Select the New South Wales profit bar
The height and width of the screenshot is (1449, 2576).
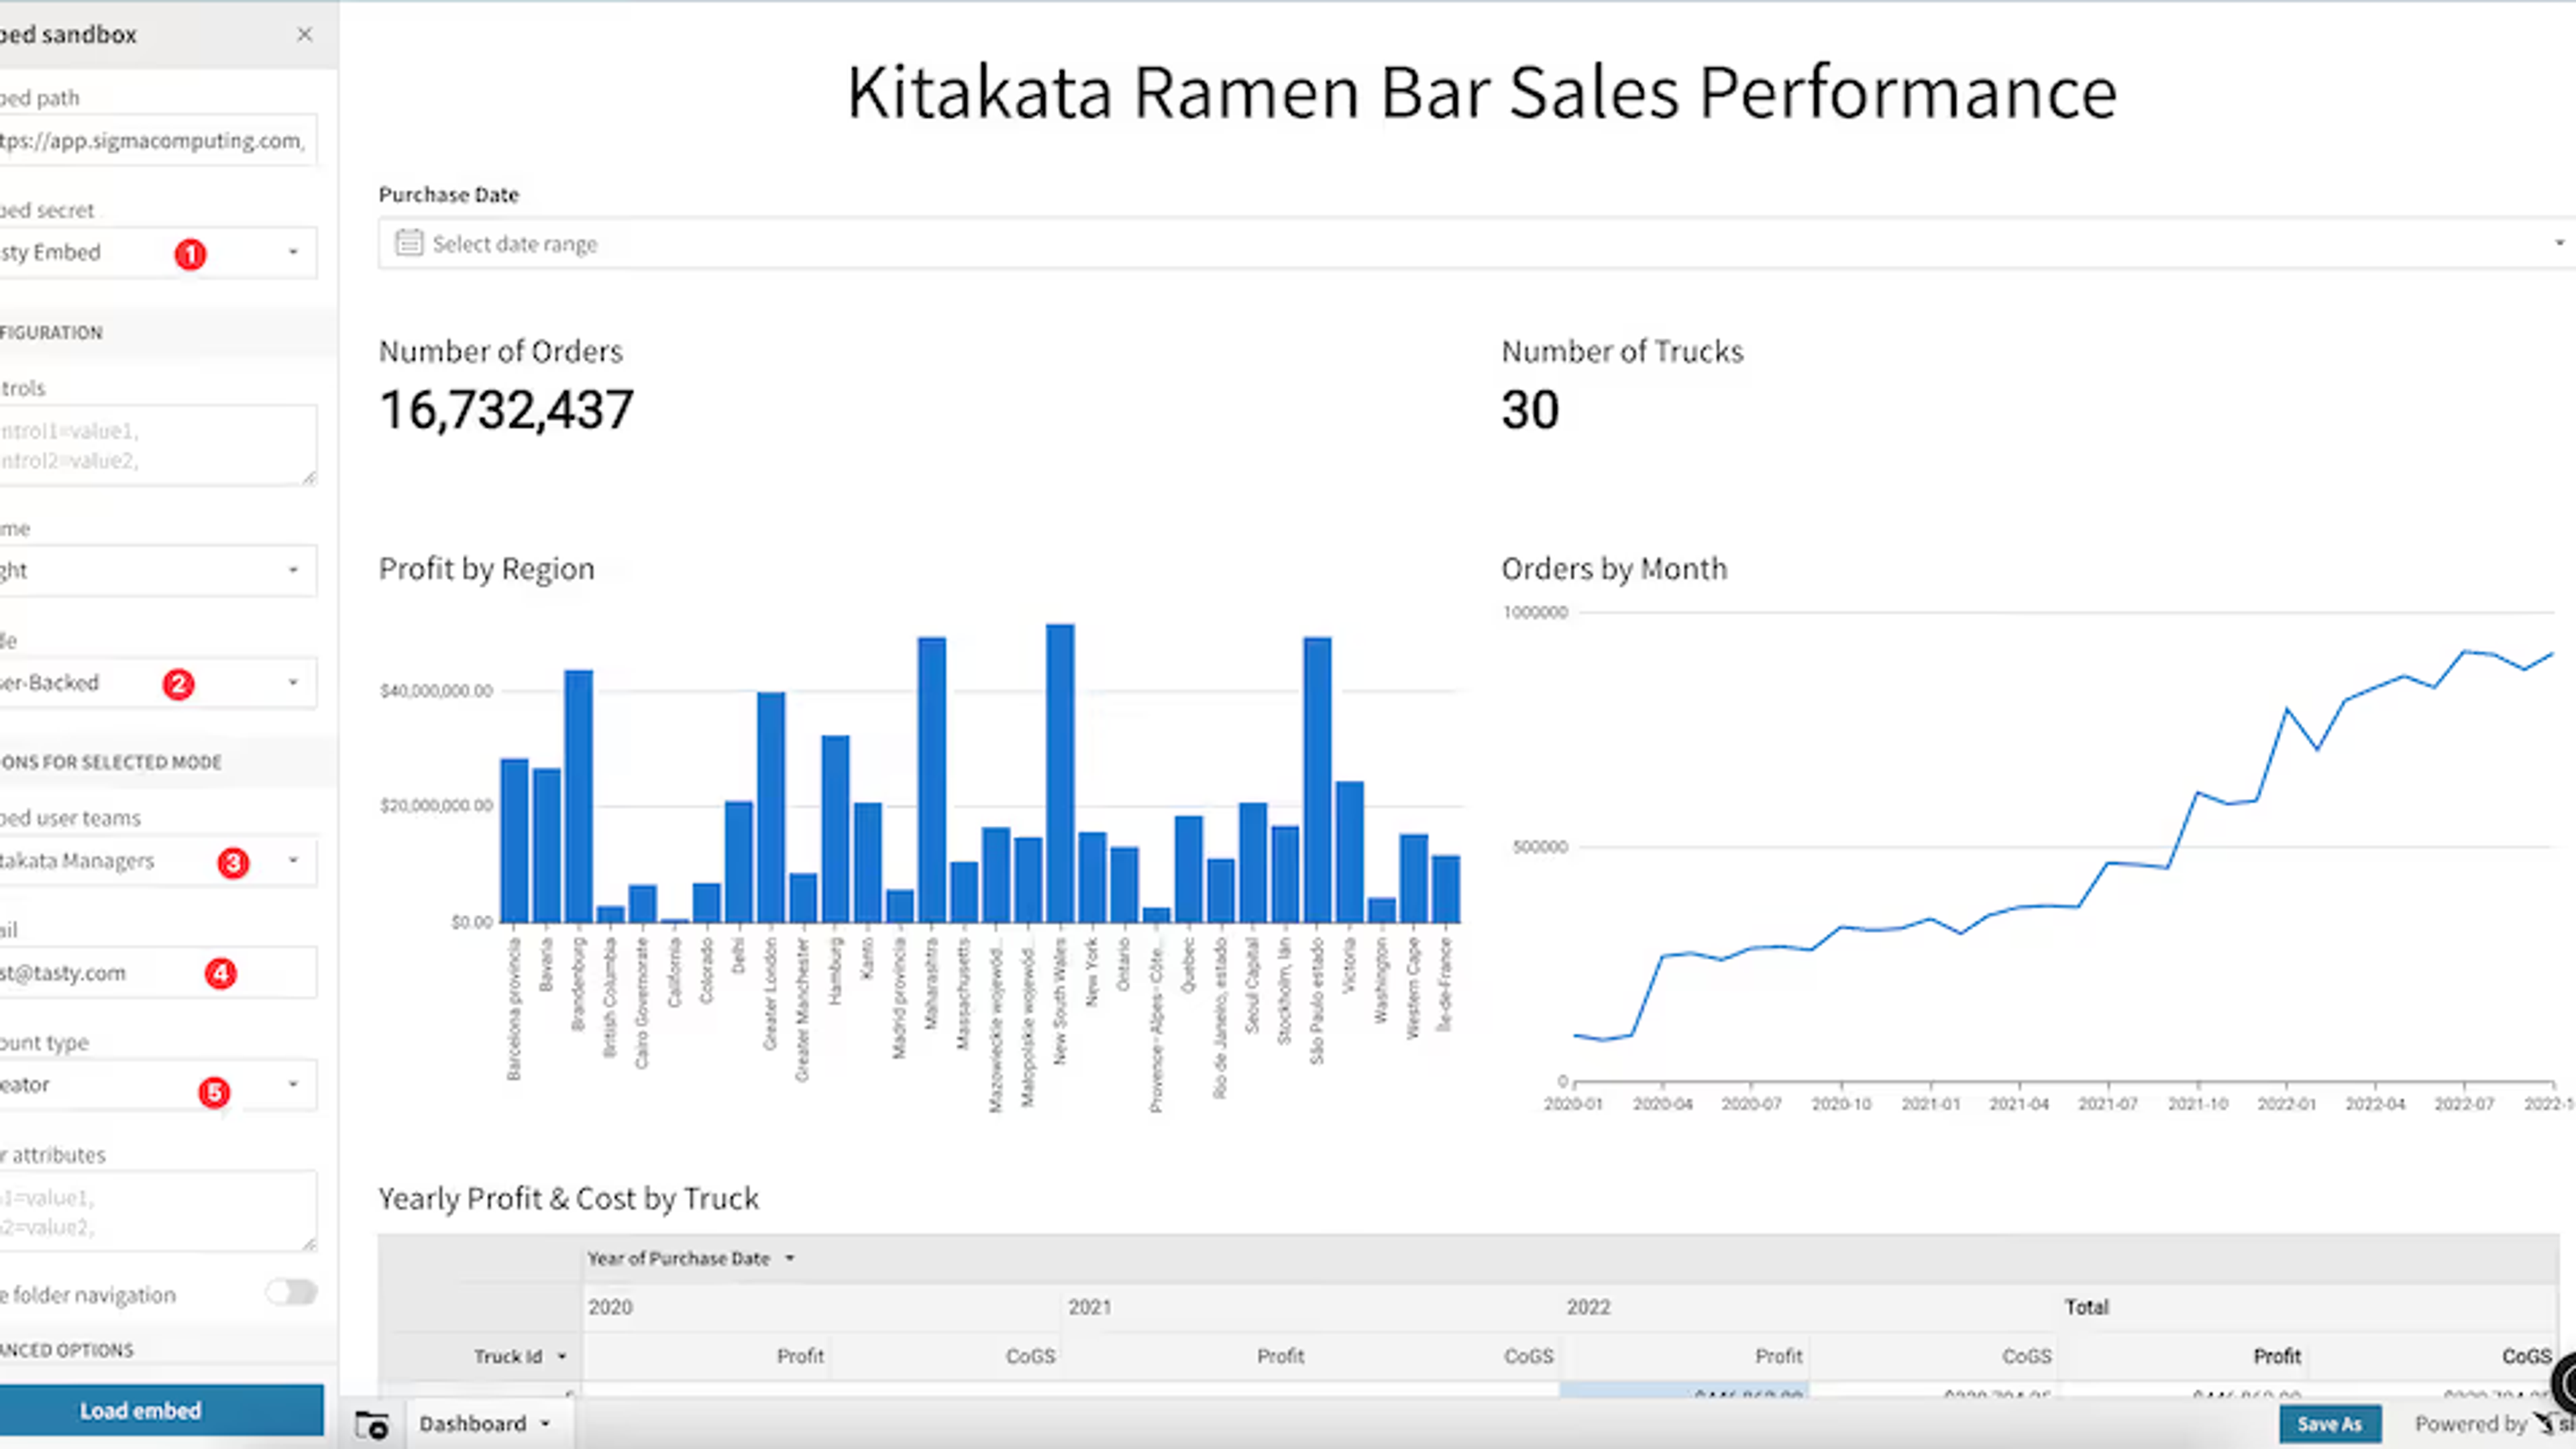pos(1060,773)
